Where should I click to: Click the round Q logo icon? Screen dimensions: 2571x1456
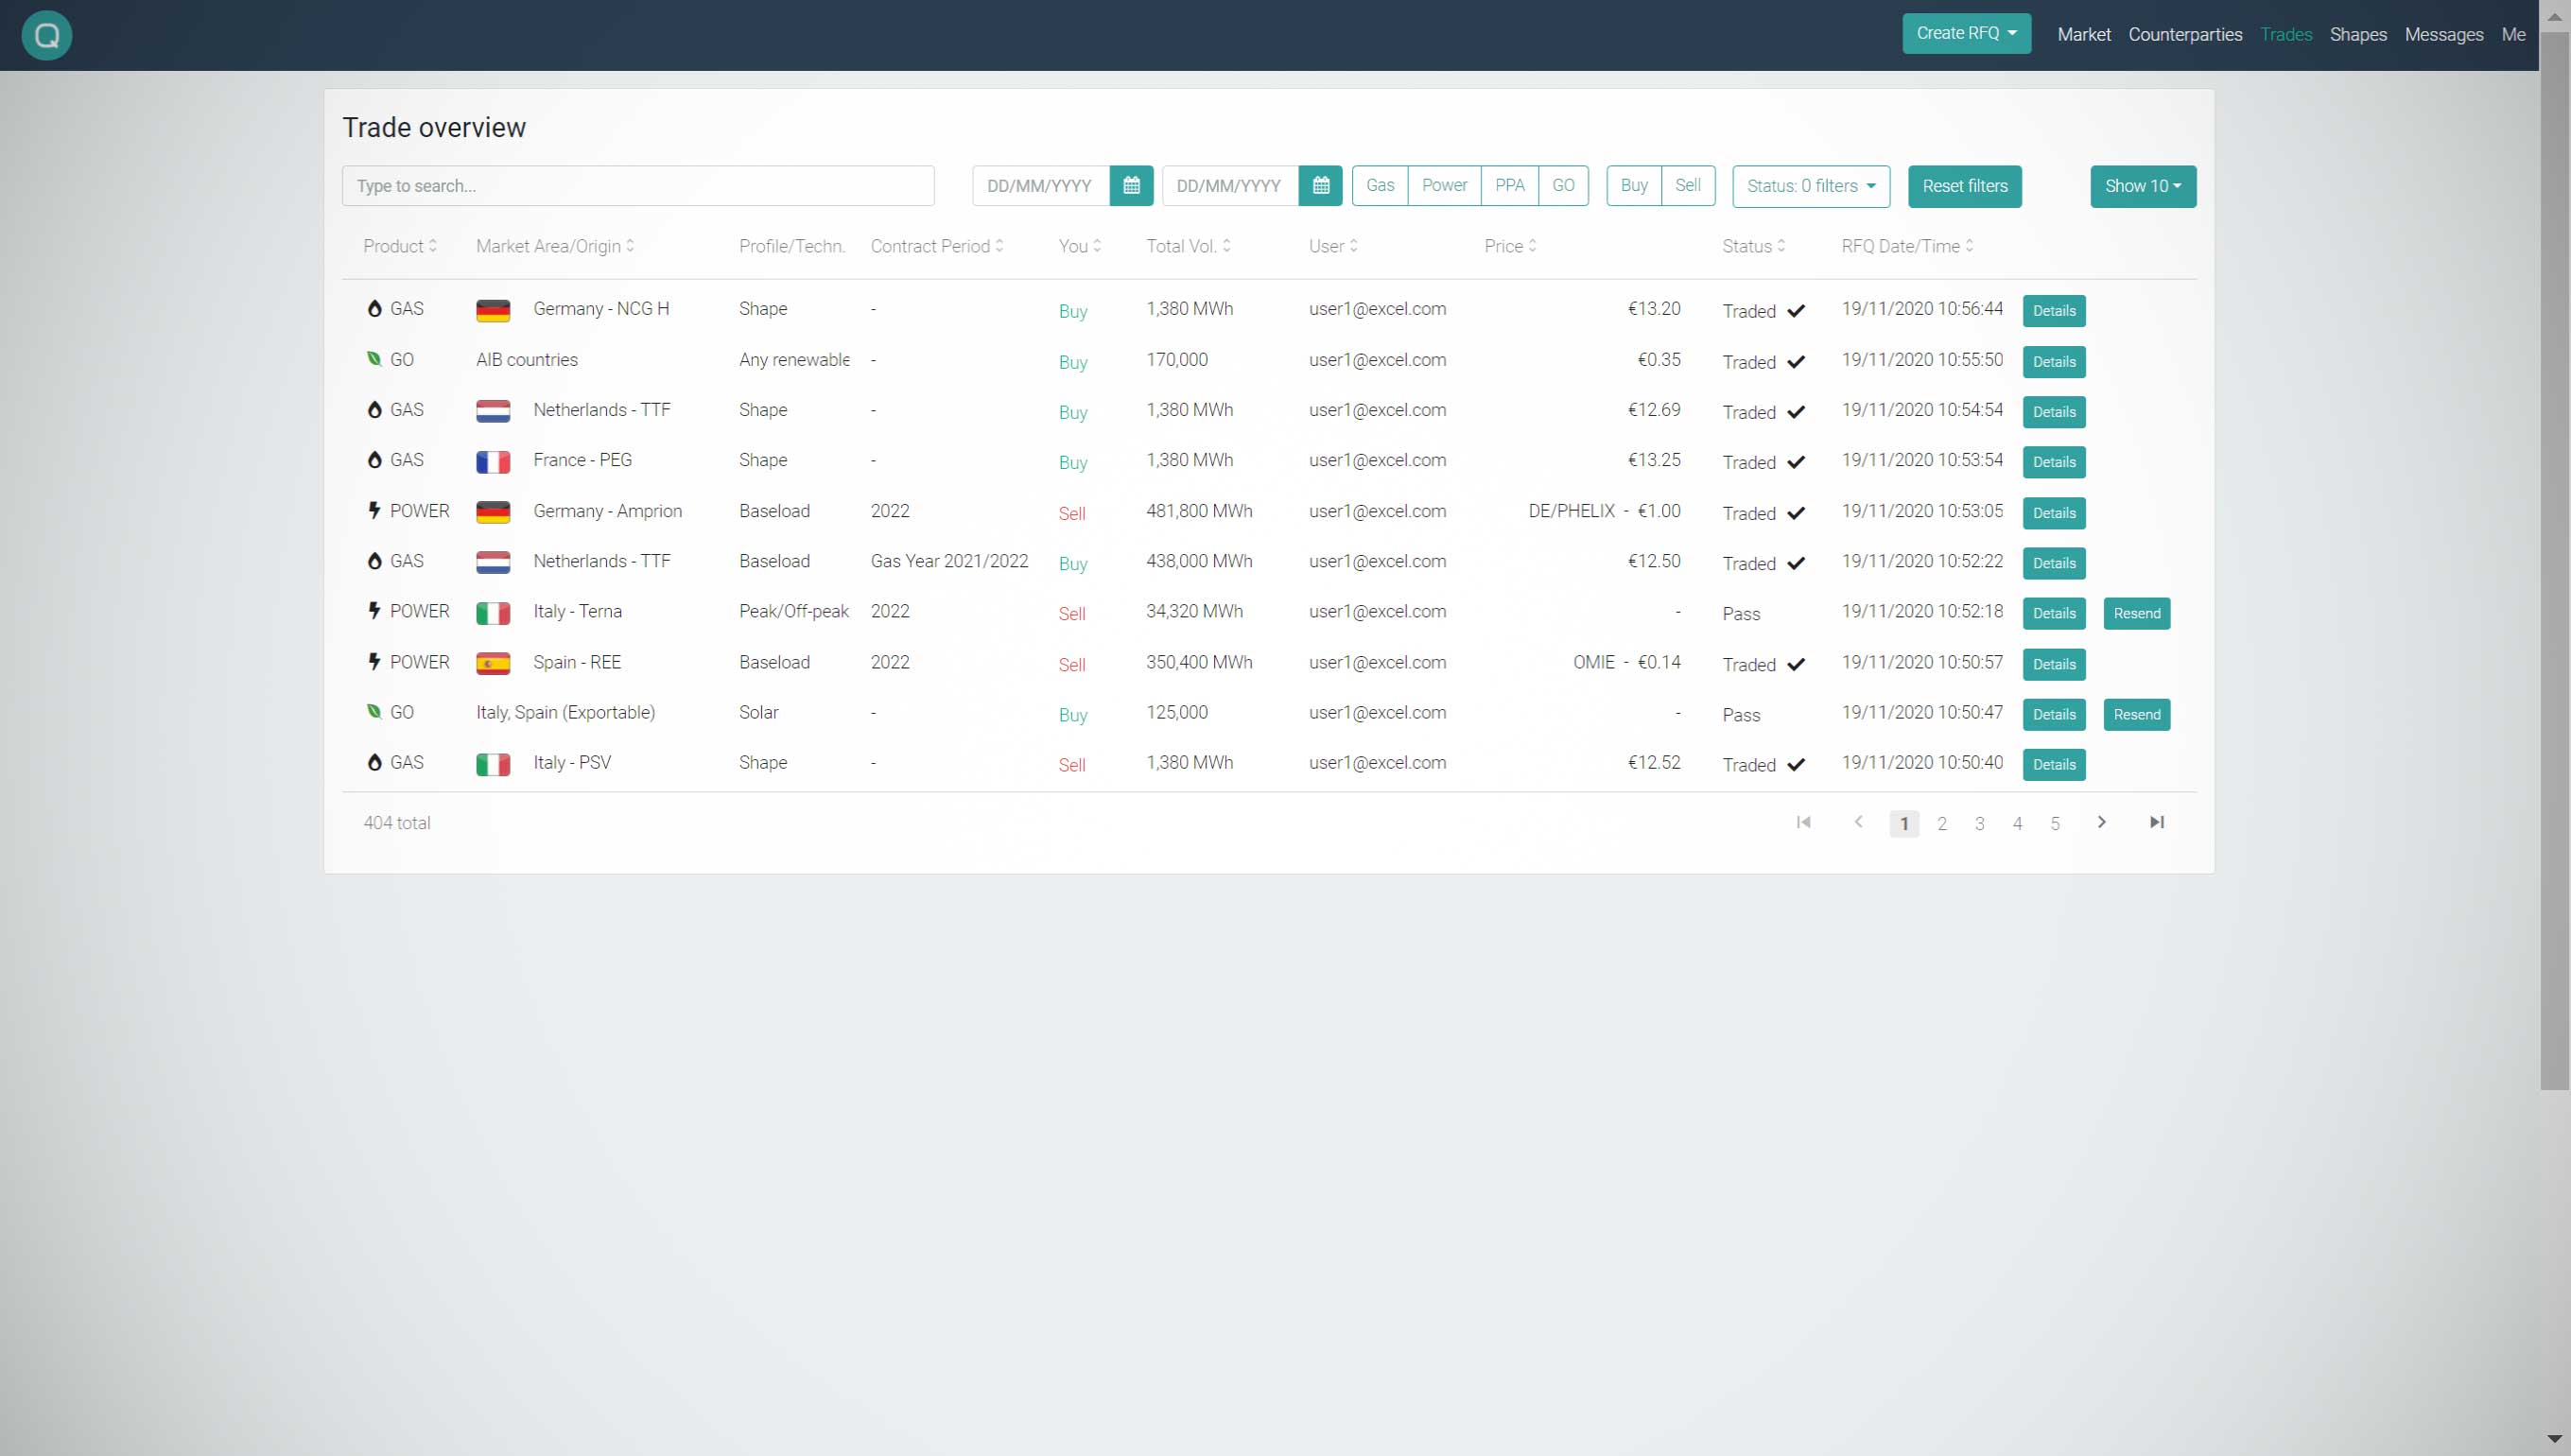point(47,35)
